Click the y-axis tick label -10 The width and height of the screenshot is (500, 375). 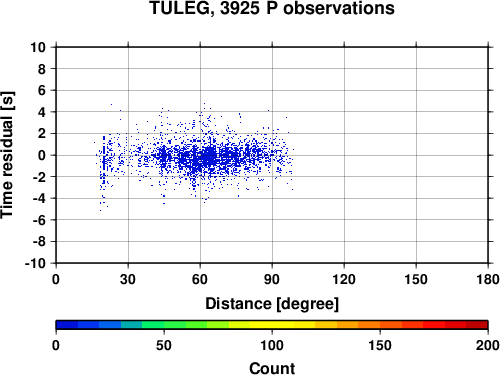[x=35, y=263]
